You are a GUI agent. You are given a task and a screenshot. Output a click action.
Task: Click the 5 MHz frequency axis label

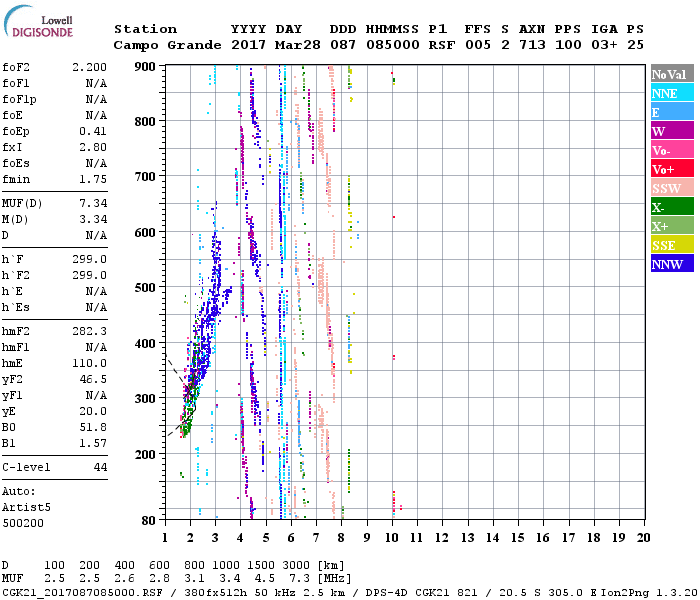266,538
